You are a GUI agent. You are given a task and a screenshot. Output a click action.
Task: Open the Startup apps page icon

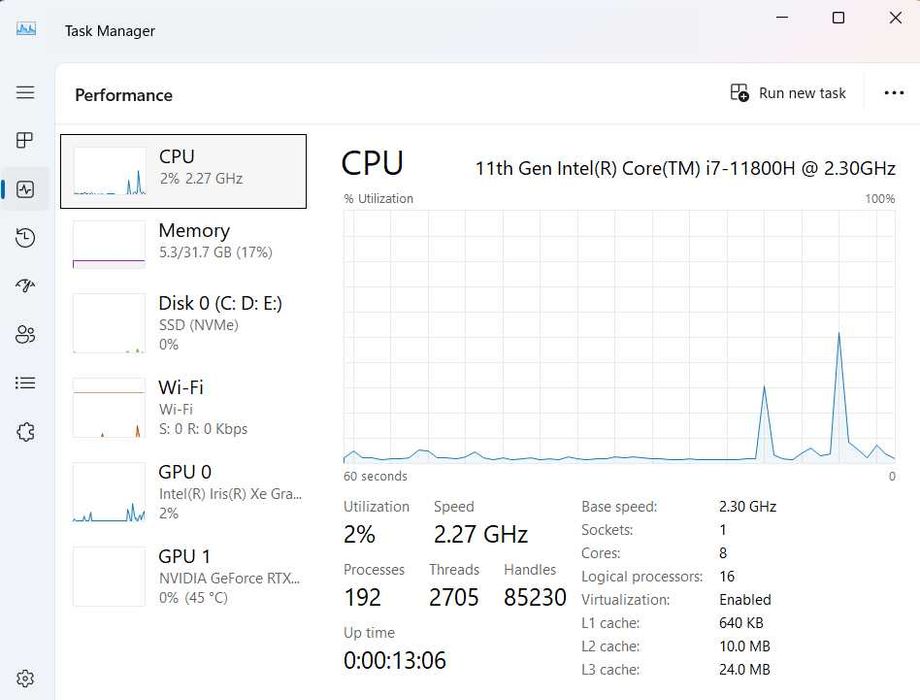click(x=25, y=286)
